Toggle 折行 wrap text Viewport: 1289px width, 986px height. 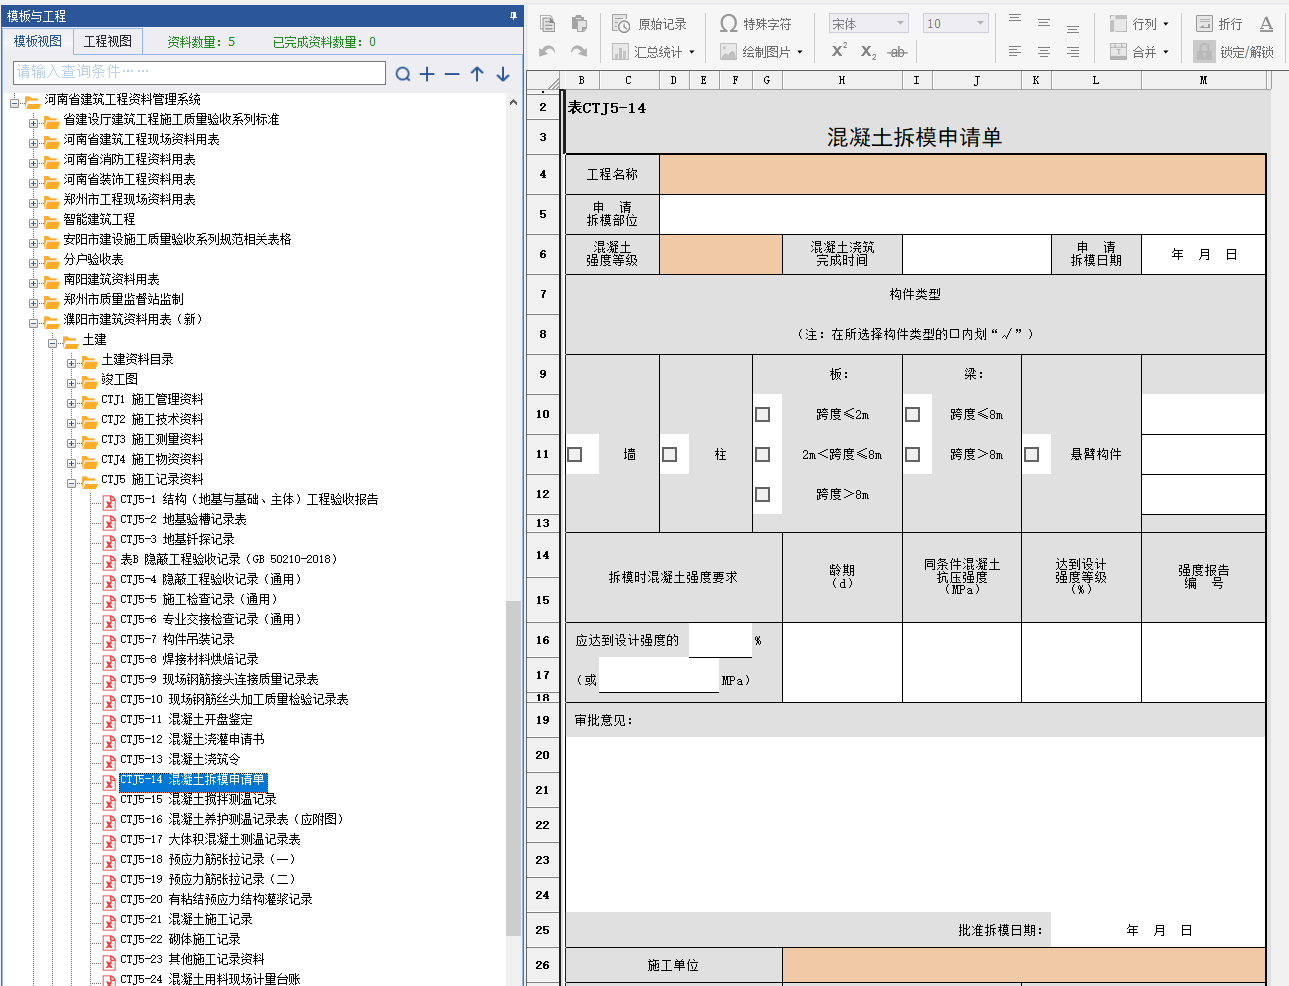point(1219,24)
